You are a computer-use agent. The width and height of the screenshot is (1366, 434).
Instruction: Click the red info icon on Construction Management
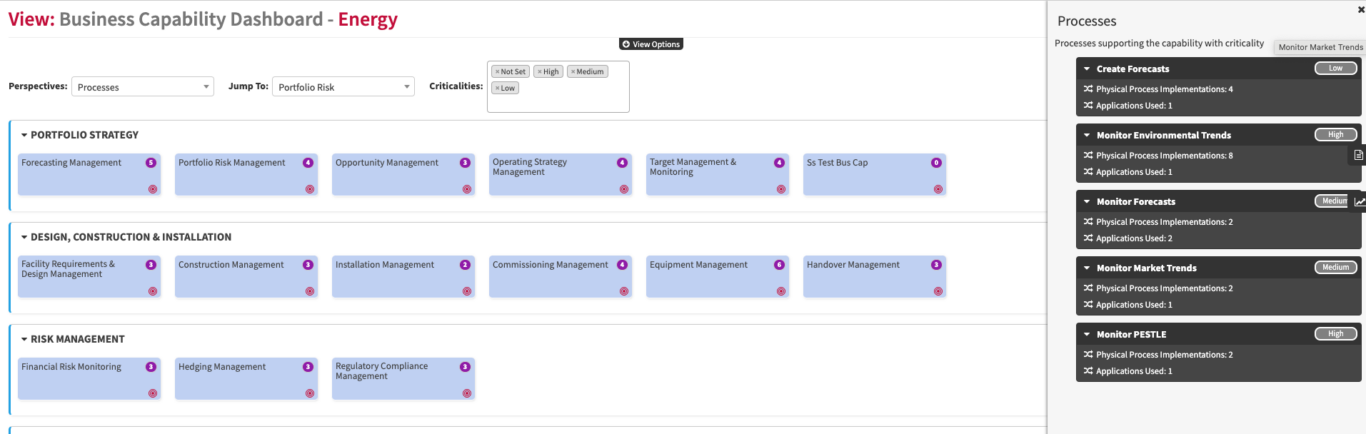coord(310,291)
